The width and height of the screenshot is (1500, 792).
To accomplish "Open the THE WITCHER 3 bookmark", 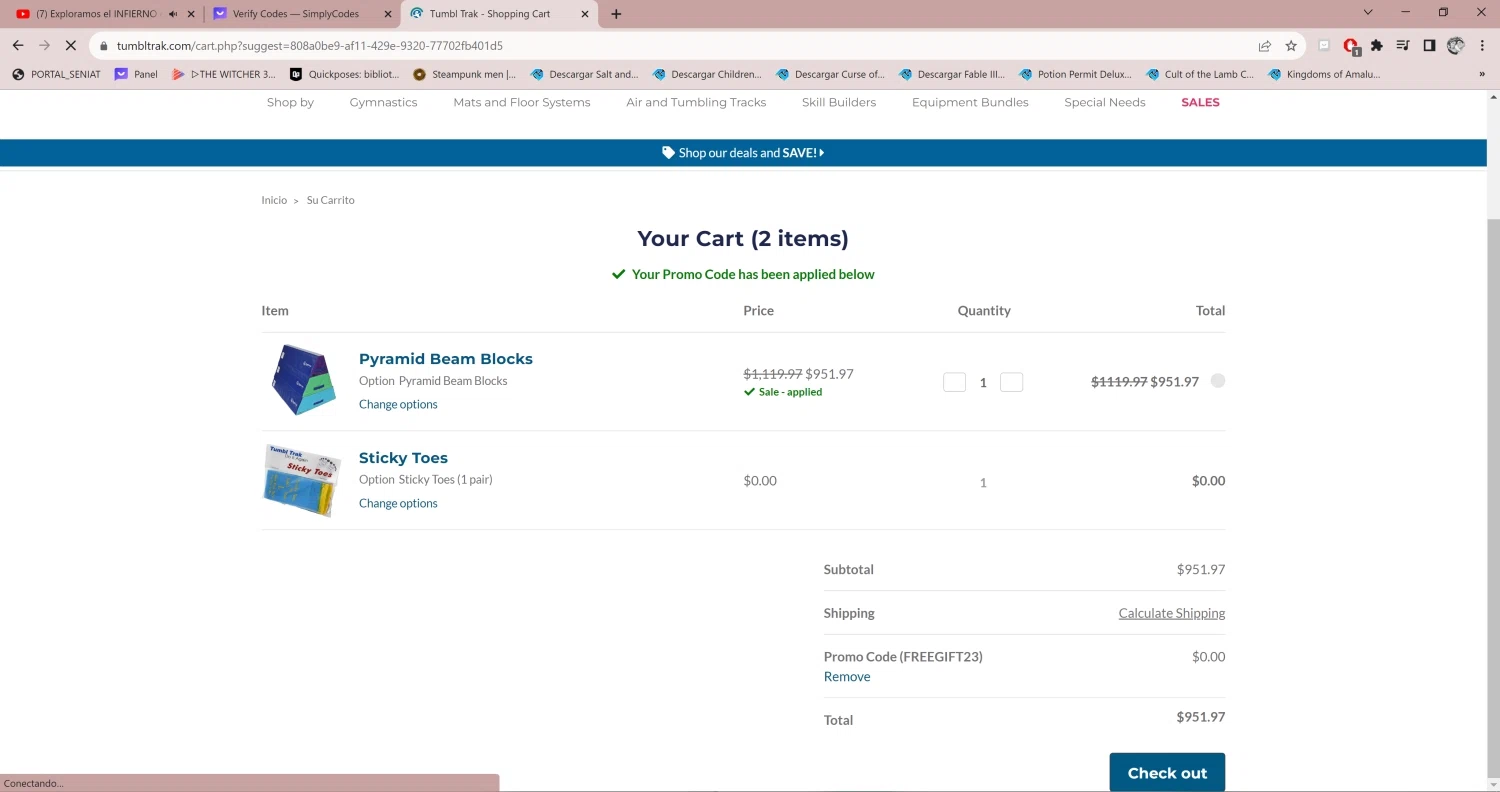I will tap(224, 74).
